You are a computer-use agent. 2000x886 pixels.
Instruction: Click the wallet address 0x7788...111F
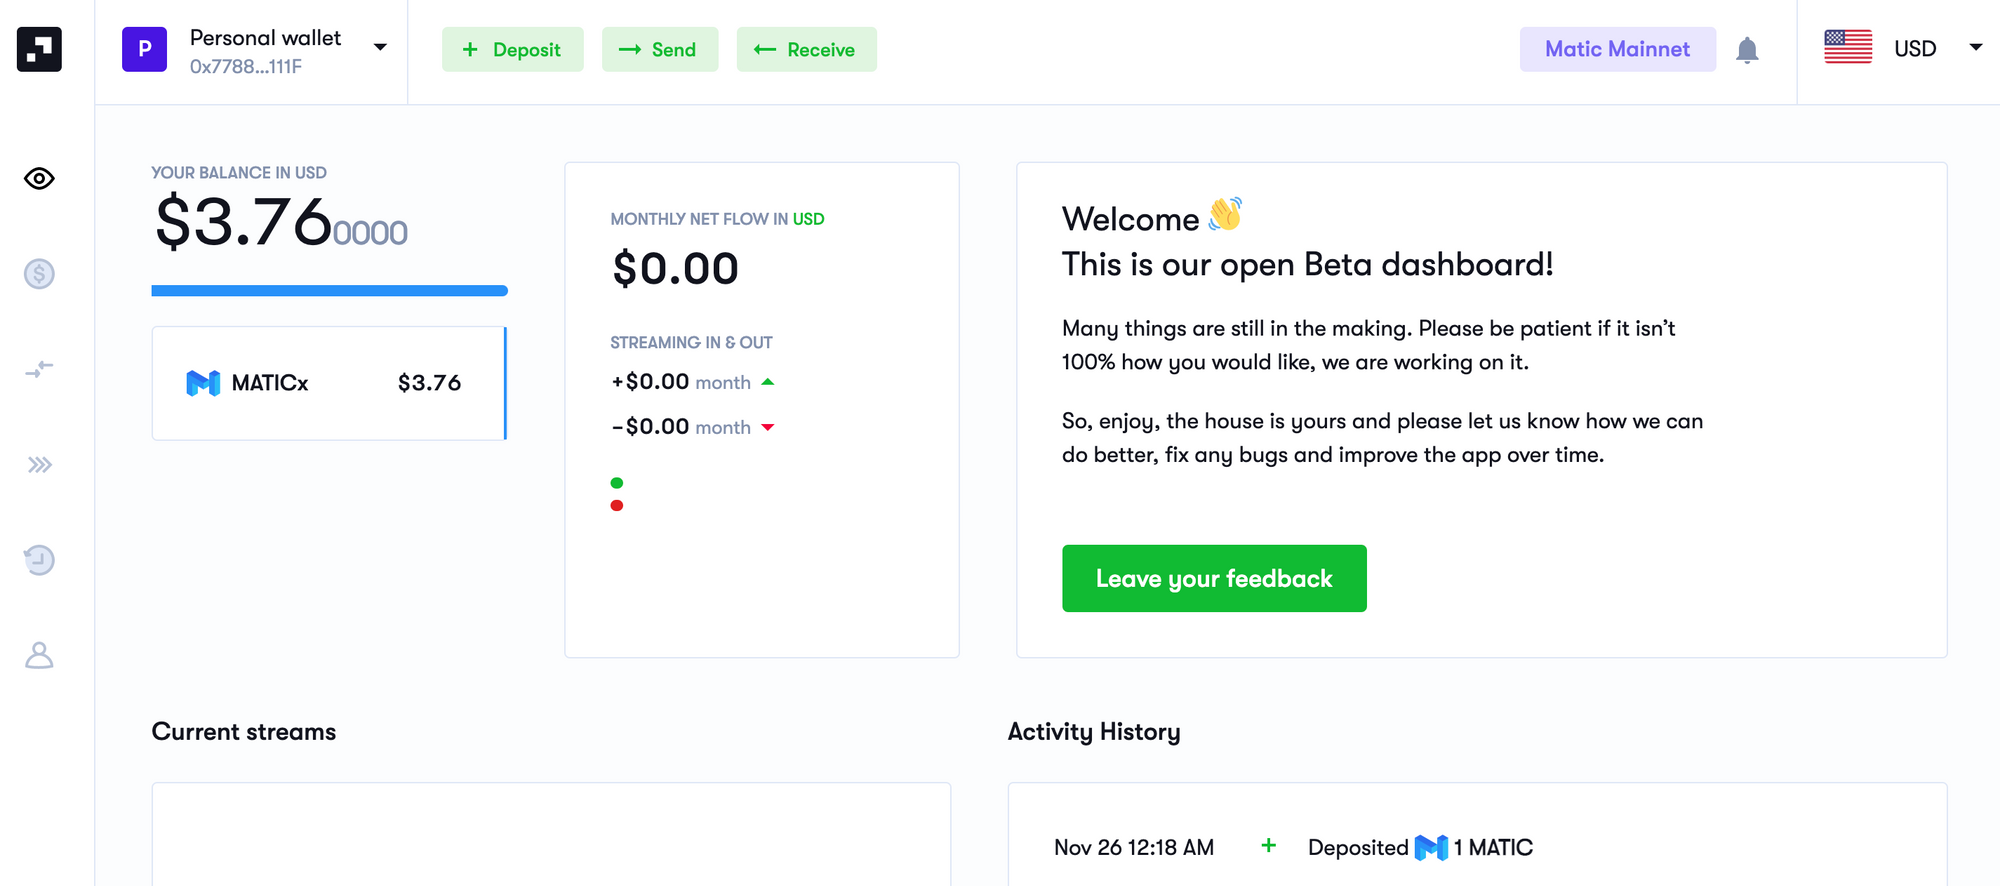click(246, 67)
